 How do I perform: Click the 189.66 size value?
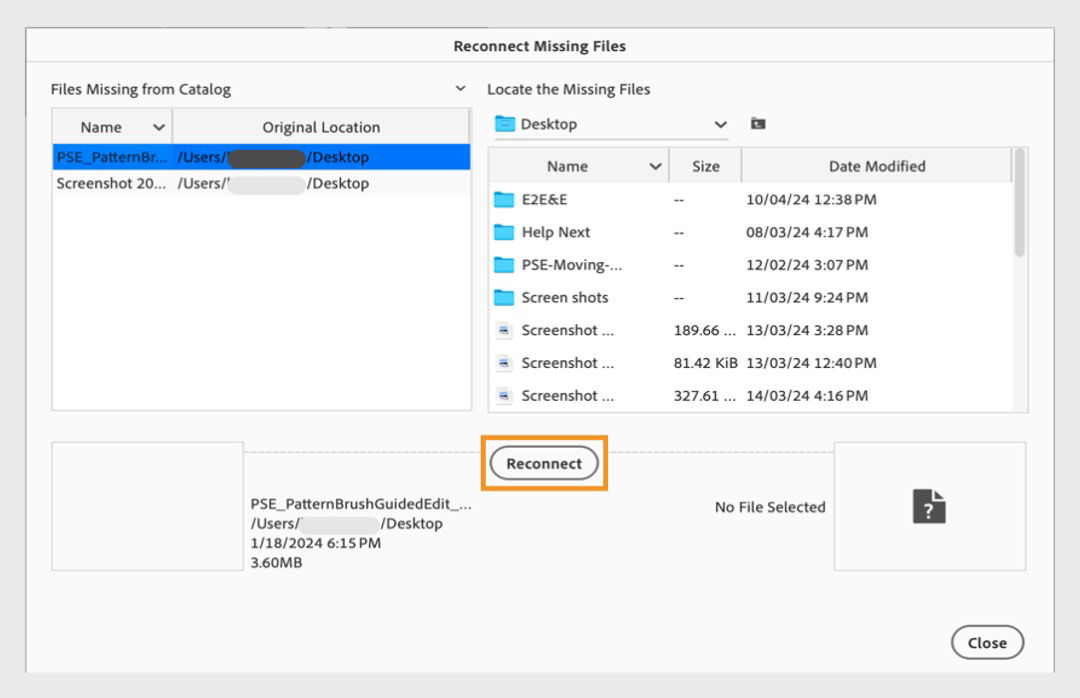(x=705, y=330)
